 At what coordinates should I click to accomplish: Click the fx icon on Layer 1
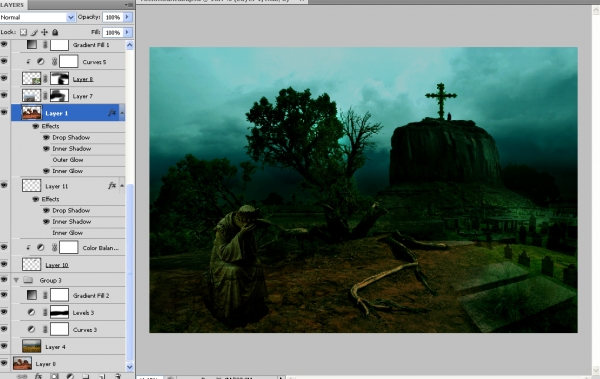coord(112,113)
